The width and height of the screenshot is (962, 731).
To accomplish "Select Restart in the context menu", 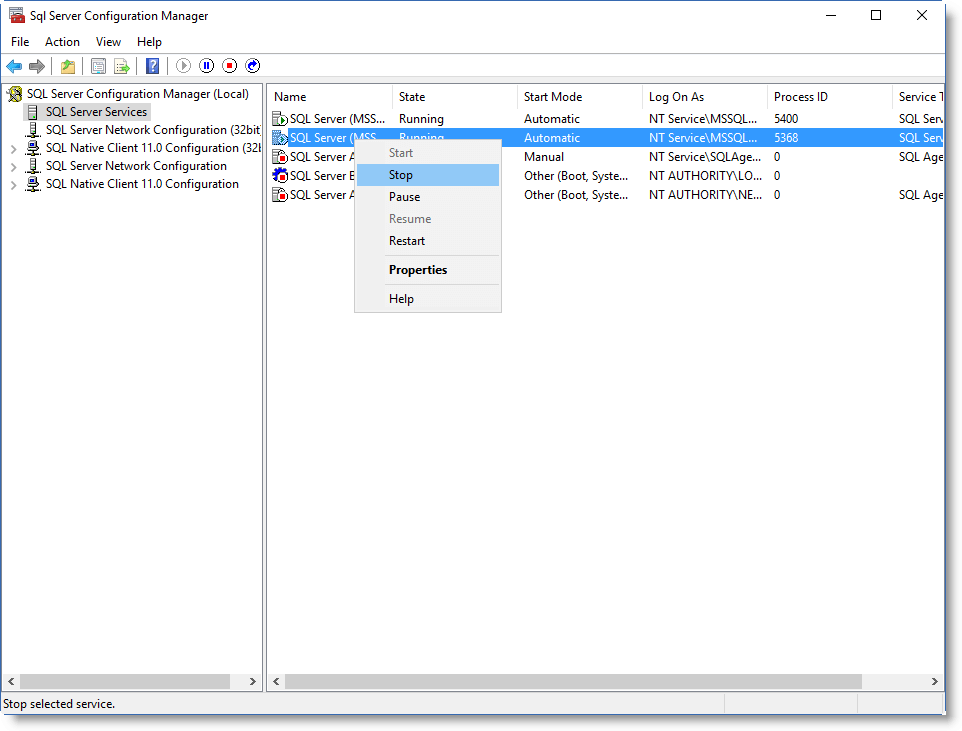I will 407,241.
